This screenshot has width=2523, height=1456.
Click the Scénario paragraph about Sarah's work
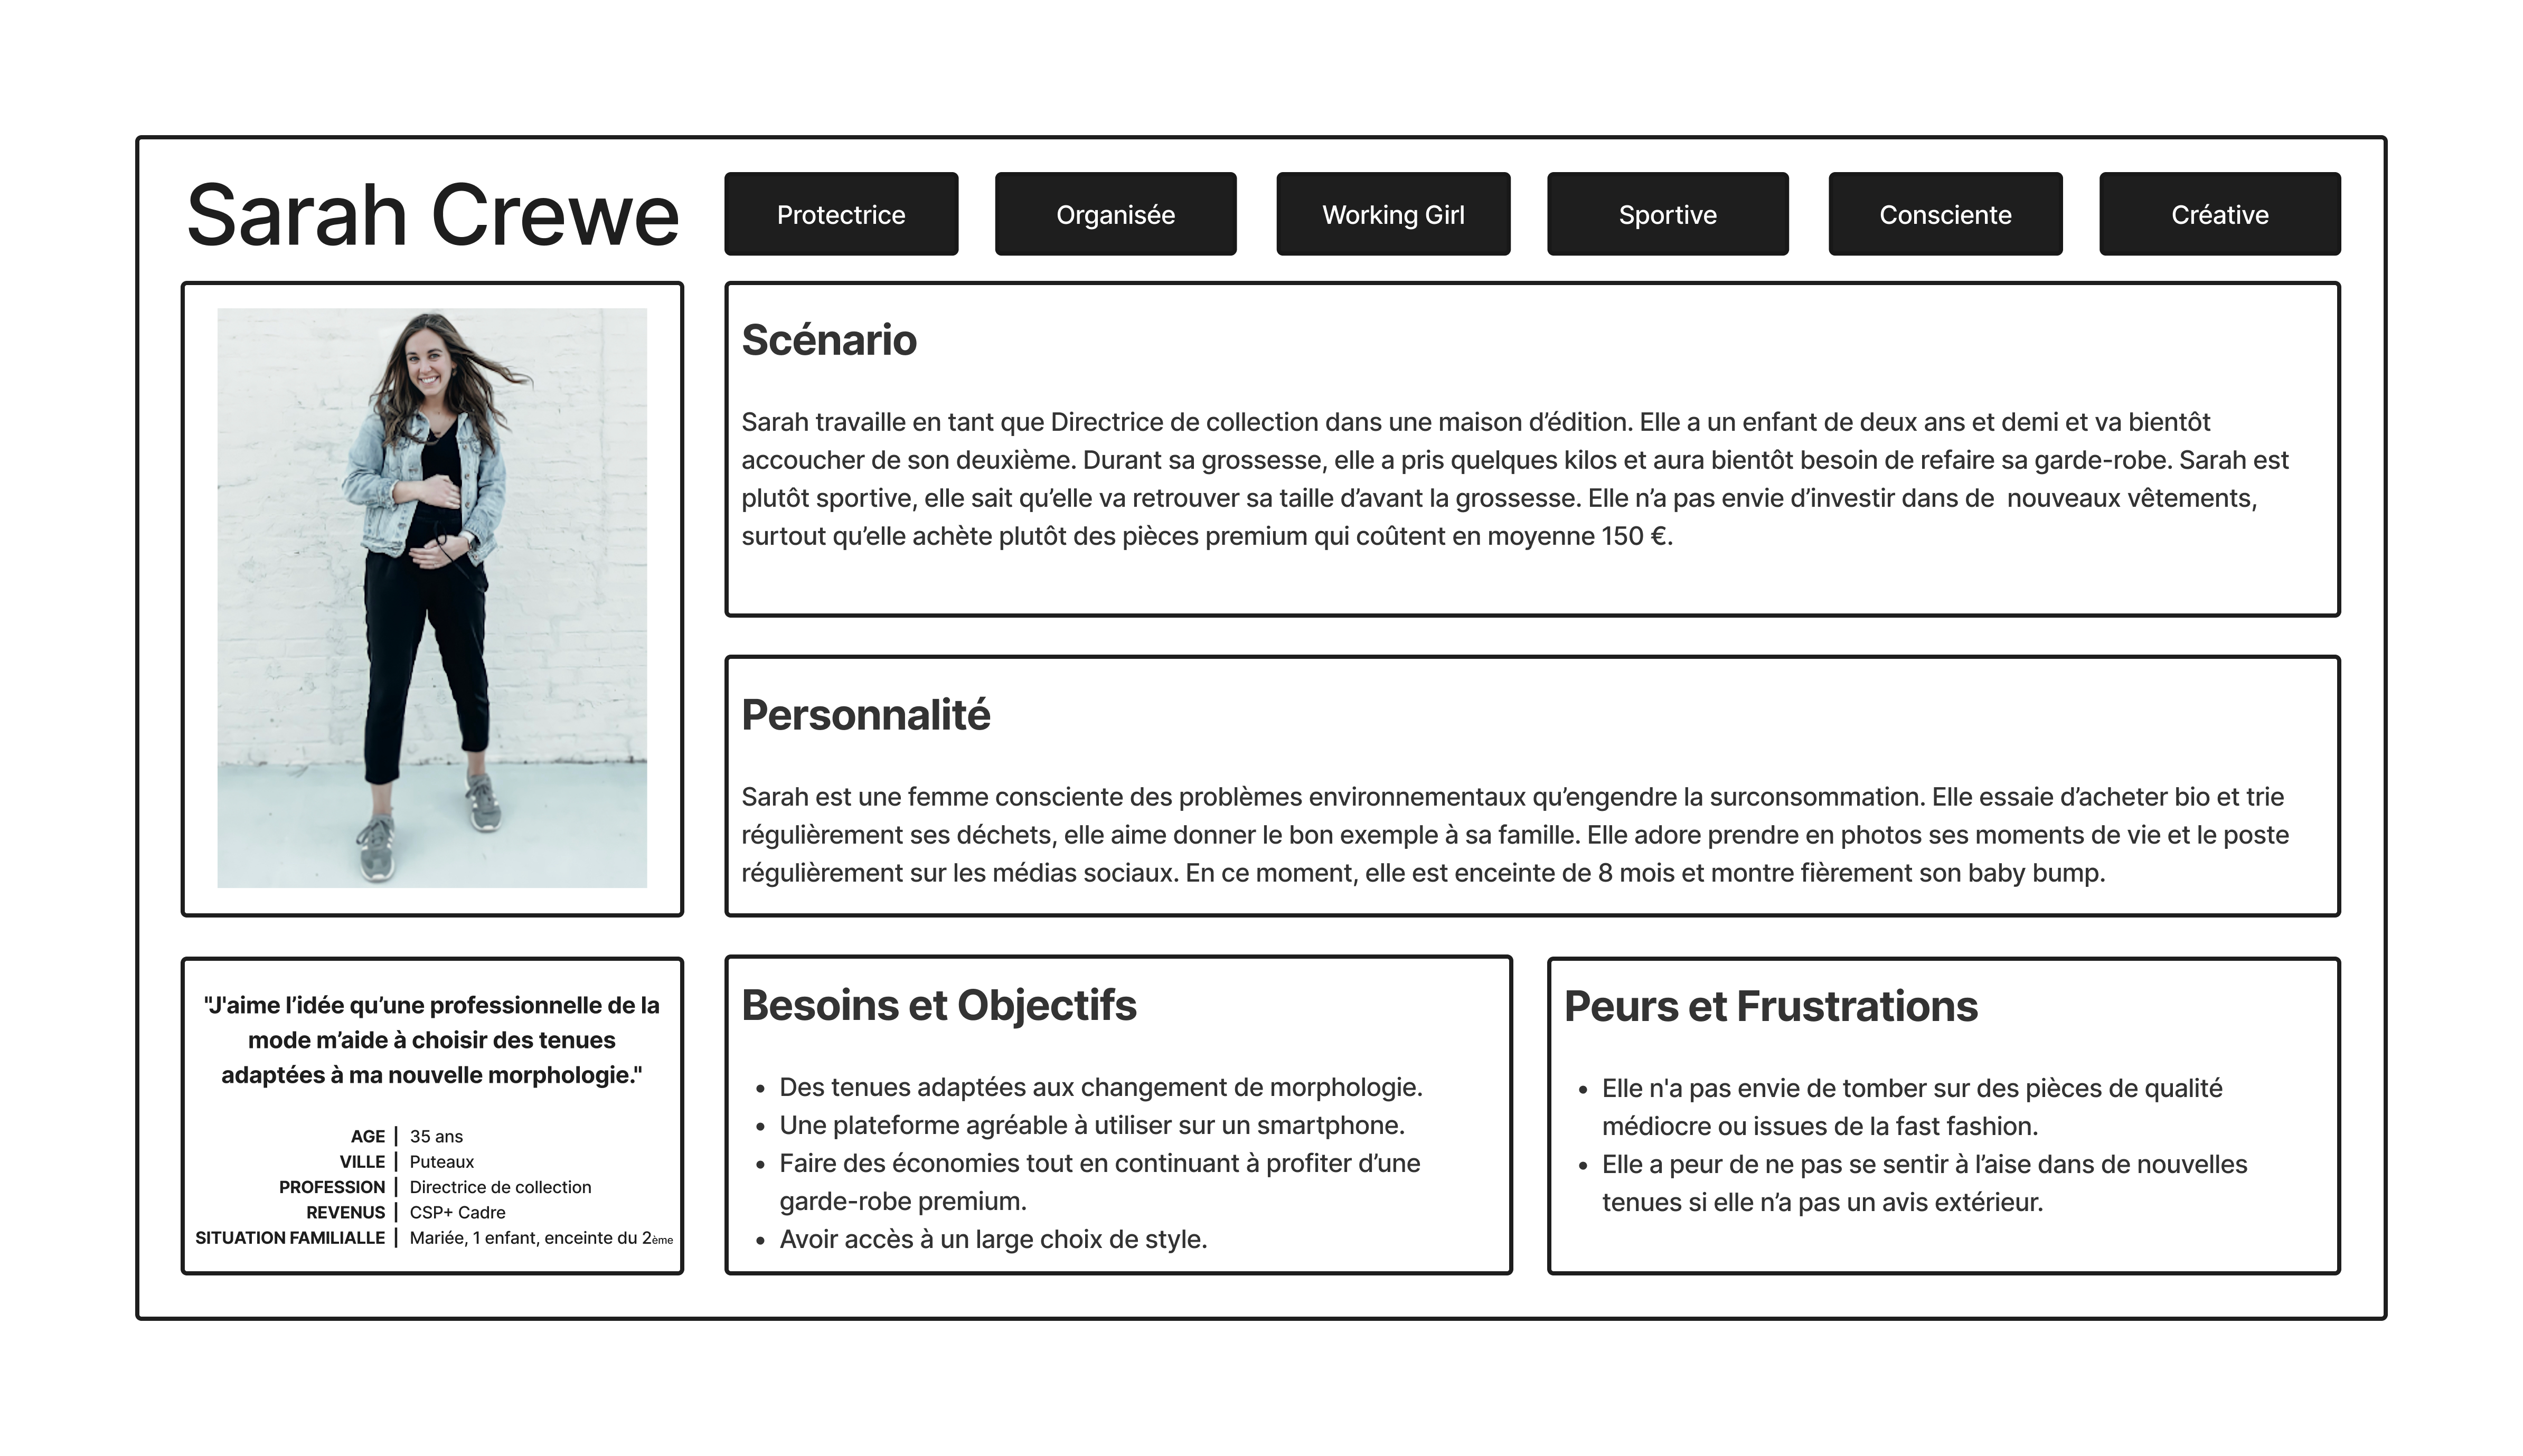[x=1515, y=479]
